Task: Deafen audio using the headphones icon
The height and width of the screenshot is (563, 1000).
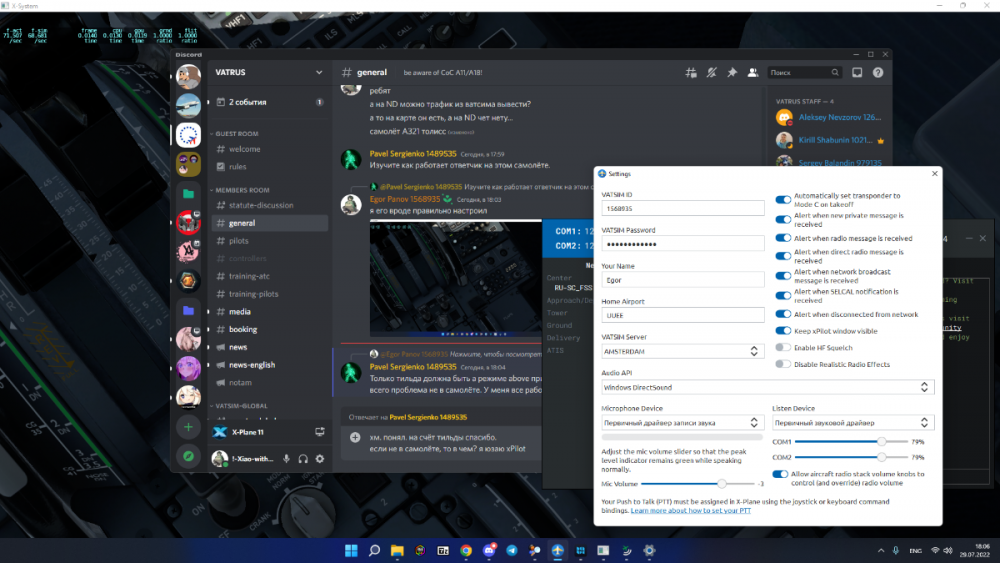Action: click(x=303, y=459)
